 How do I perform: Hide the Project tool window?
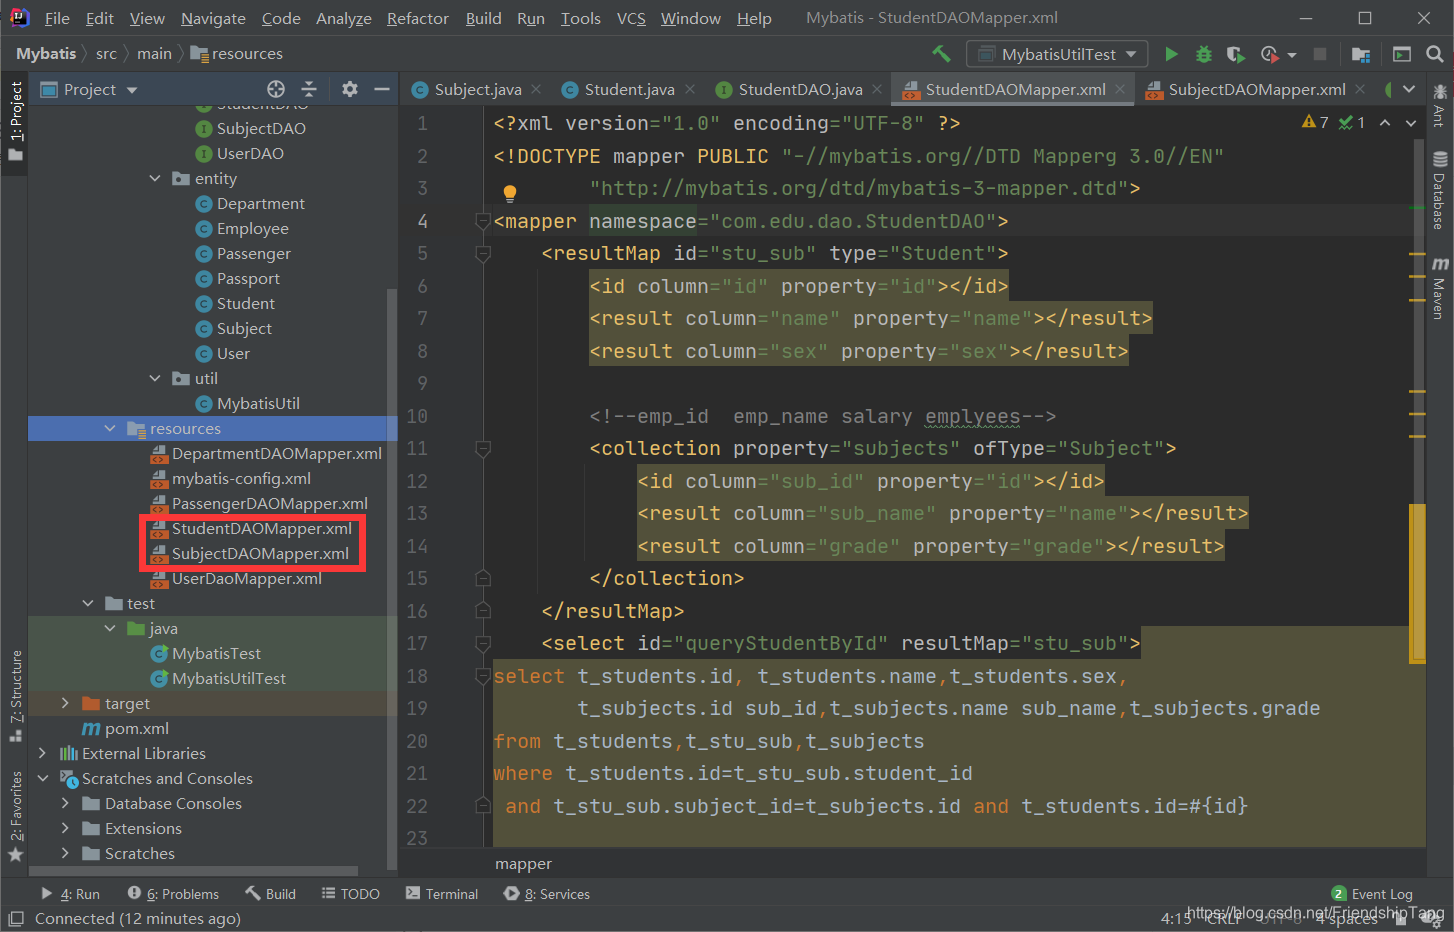coord(382,89)
